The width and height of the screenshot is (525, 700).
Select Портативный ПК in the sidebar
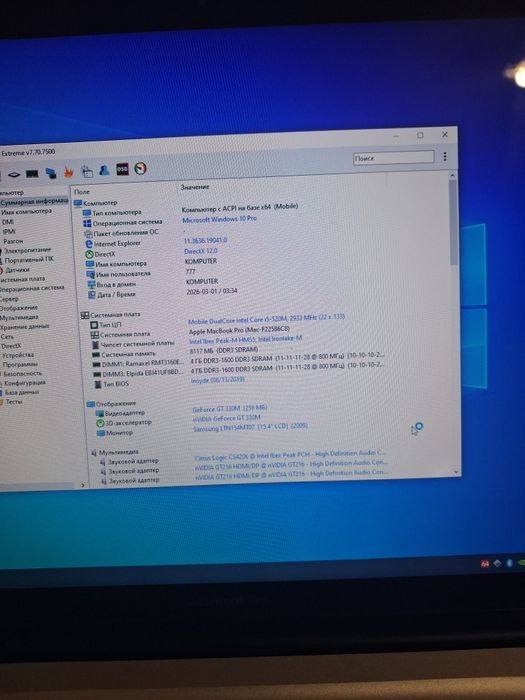(29, 260)
